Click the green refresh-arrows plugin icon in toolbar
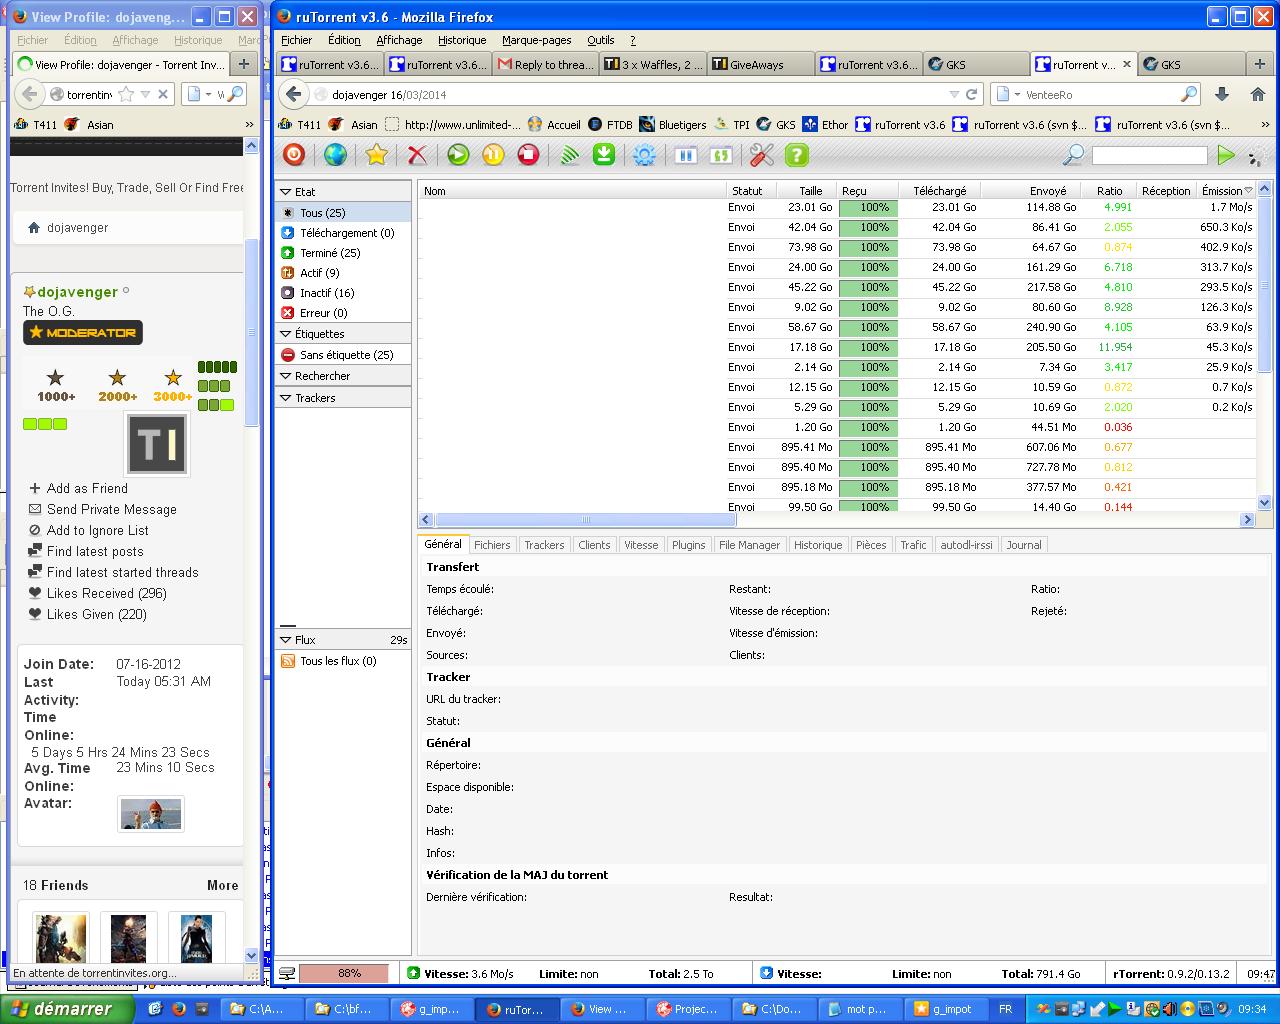The width and height of the screenshot is (1280, 1024). pyautogui.click(x=720, y=155)
